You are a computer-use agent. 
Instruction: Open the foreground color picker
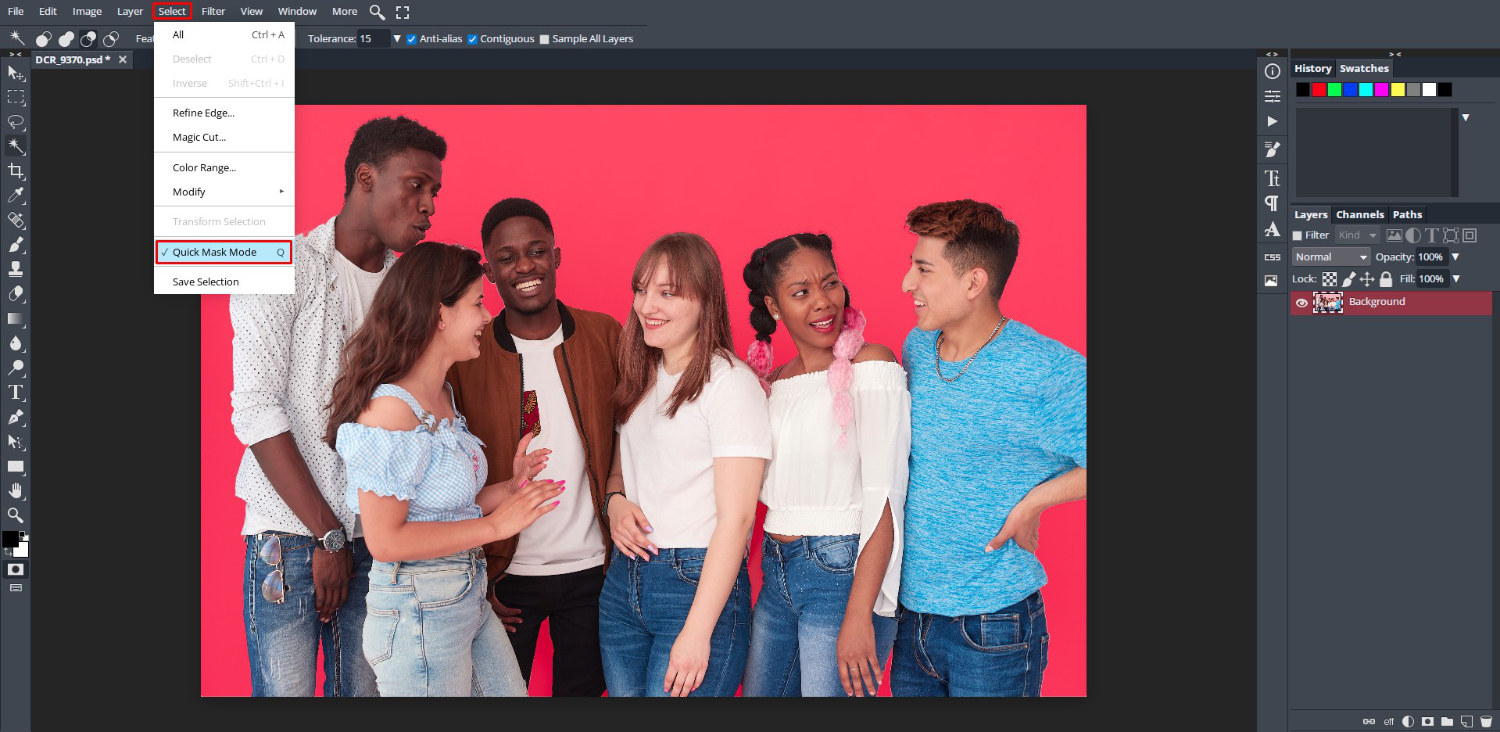click(x=10, y=539)
